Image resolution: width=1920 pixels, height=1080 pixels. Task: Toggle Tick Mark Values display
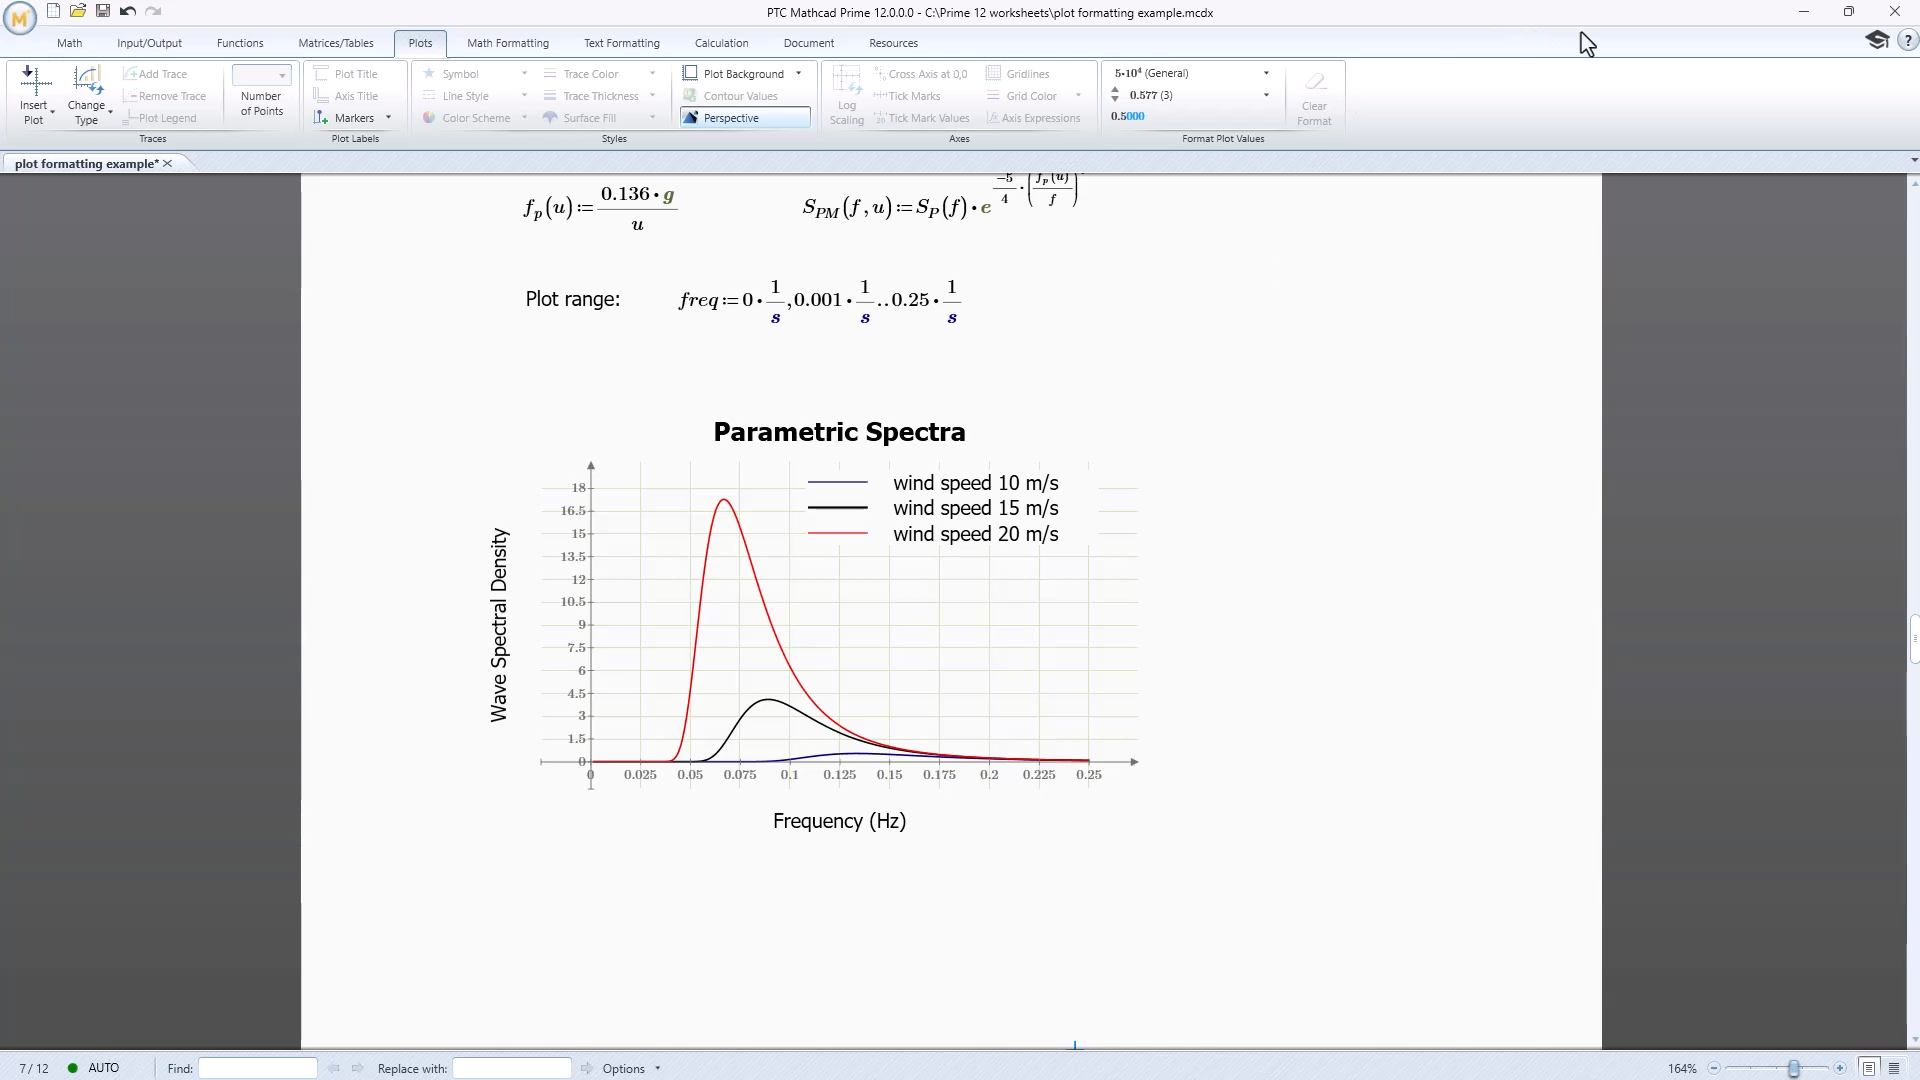(x=921, y=118)
